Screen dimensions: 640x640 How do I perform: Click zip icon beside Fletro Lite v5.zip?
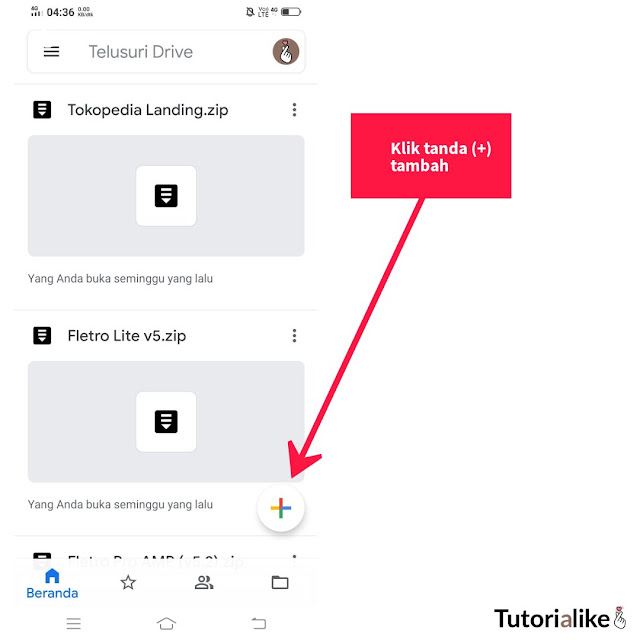tap(42, 336)
